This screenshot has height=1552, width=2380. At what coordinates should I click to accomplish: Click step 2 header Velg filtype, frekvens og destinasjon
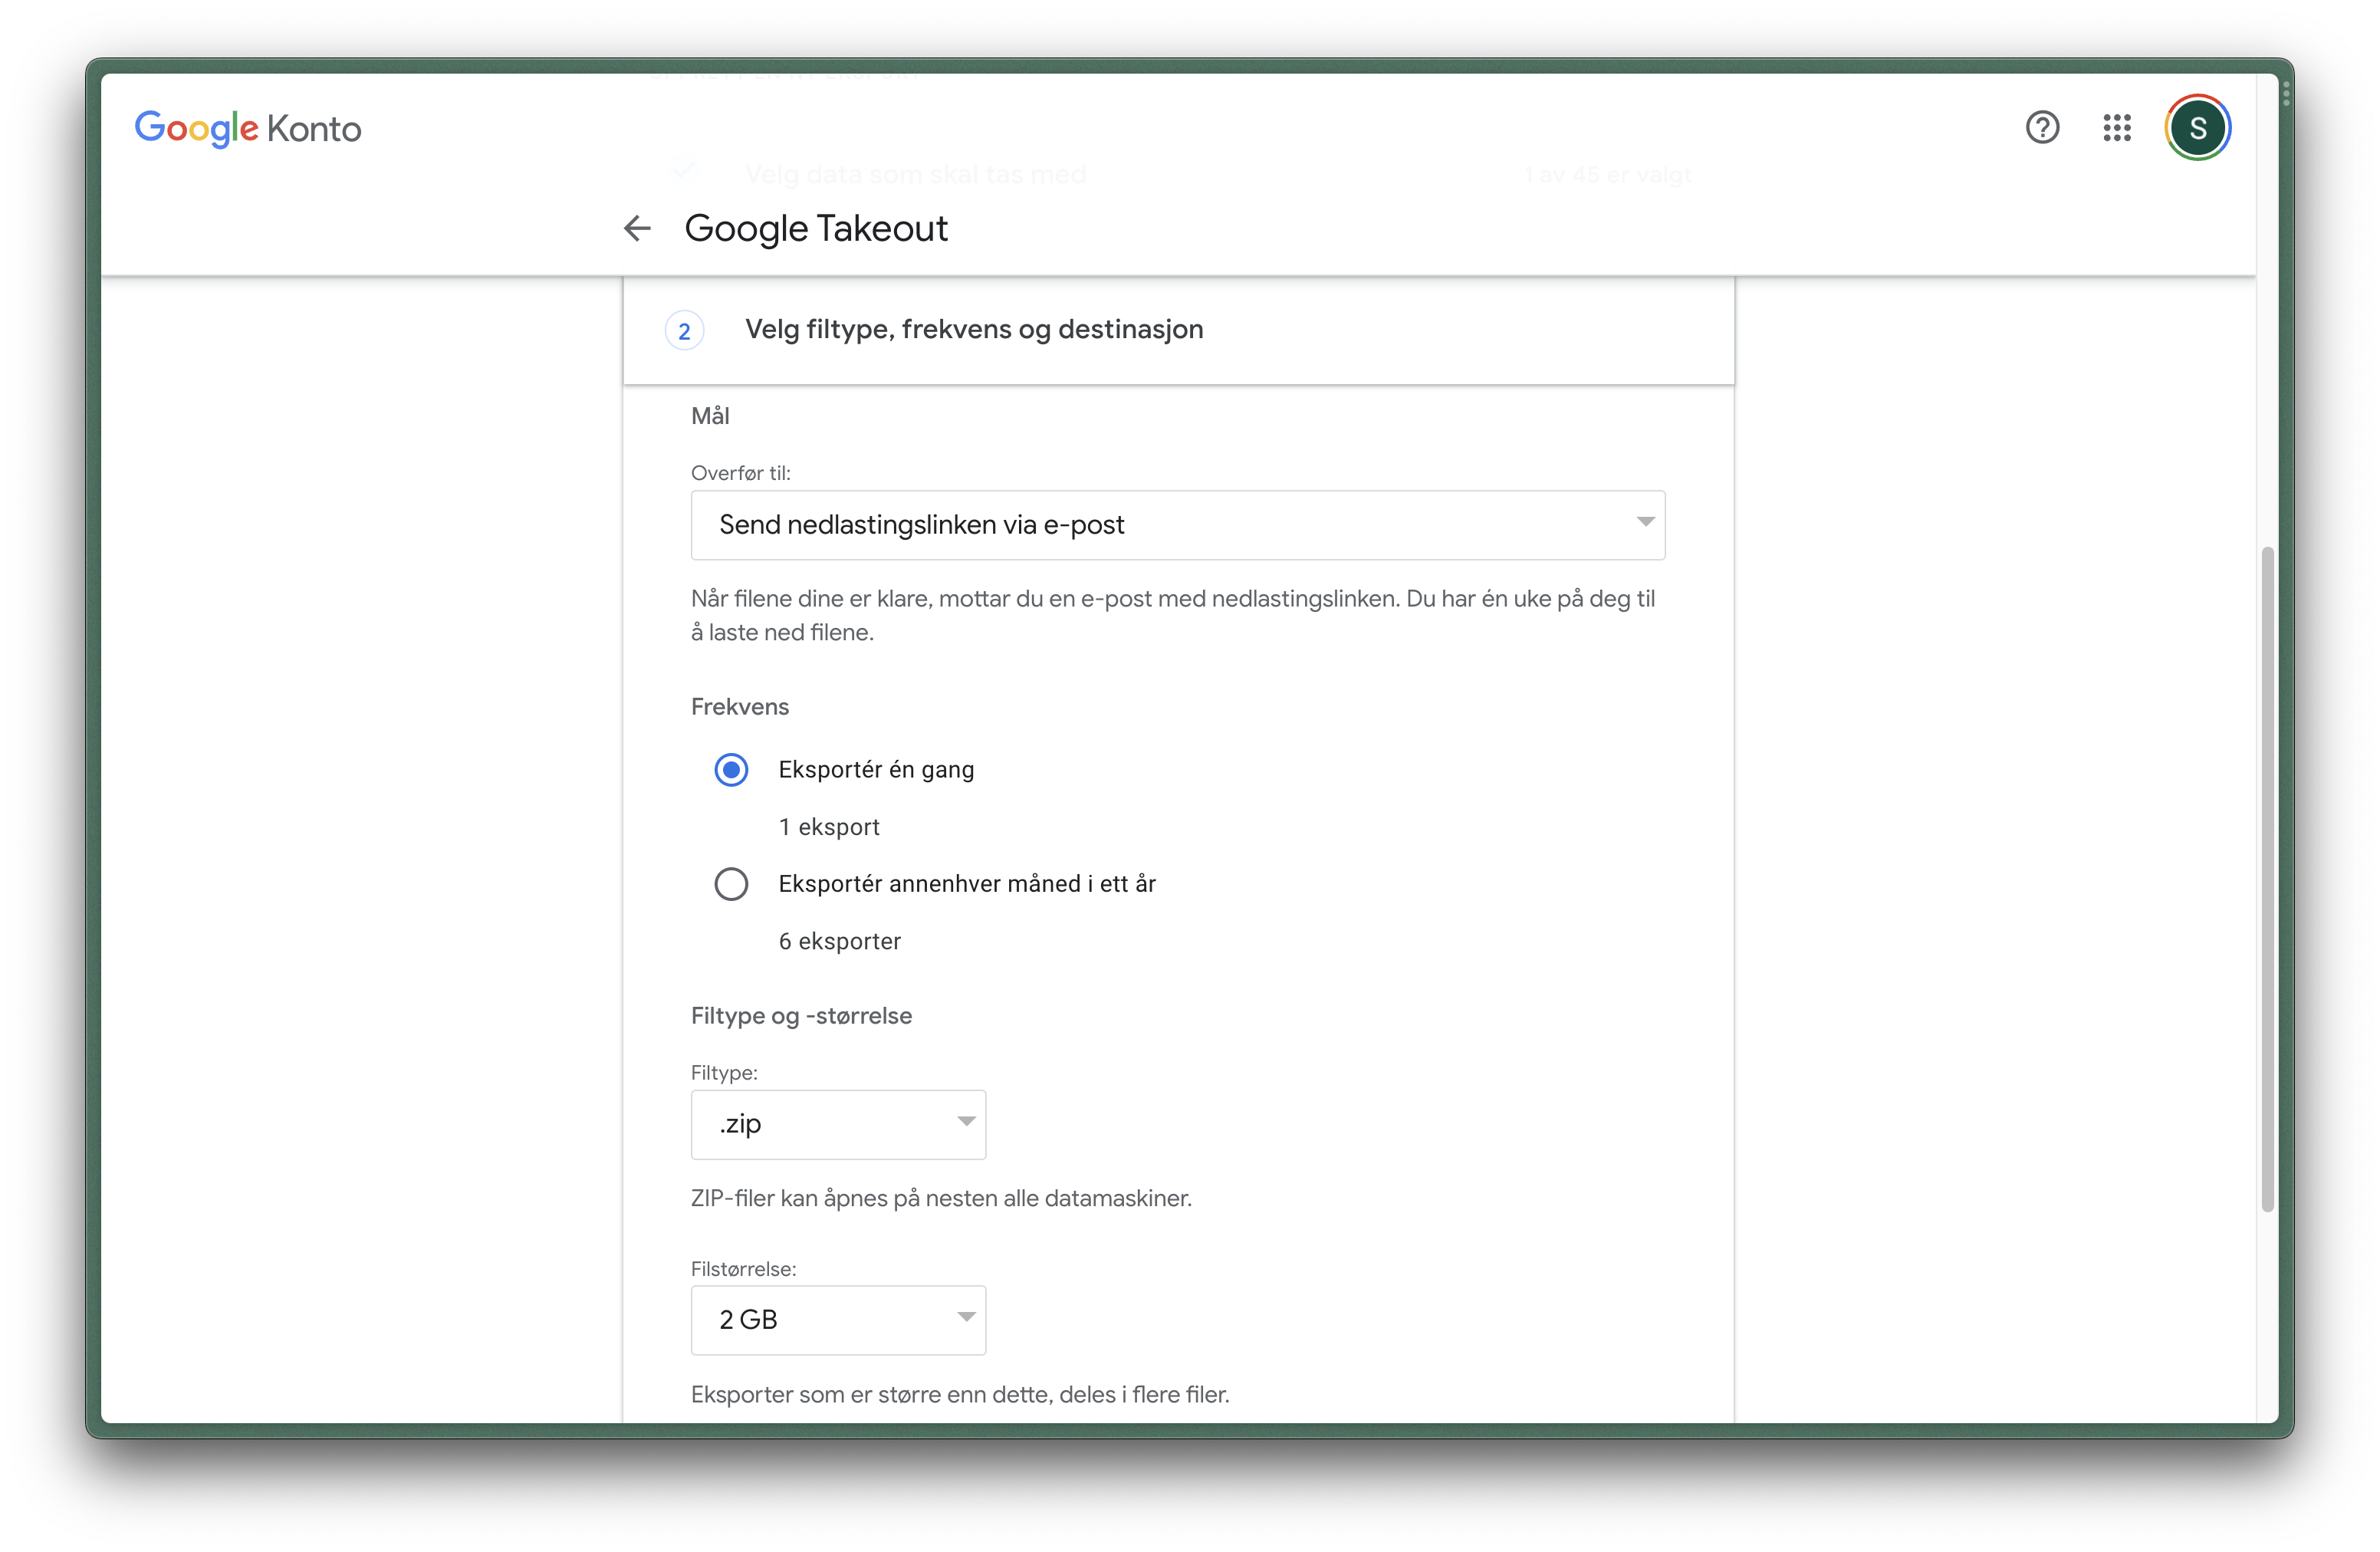tap(1178, 330)
